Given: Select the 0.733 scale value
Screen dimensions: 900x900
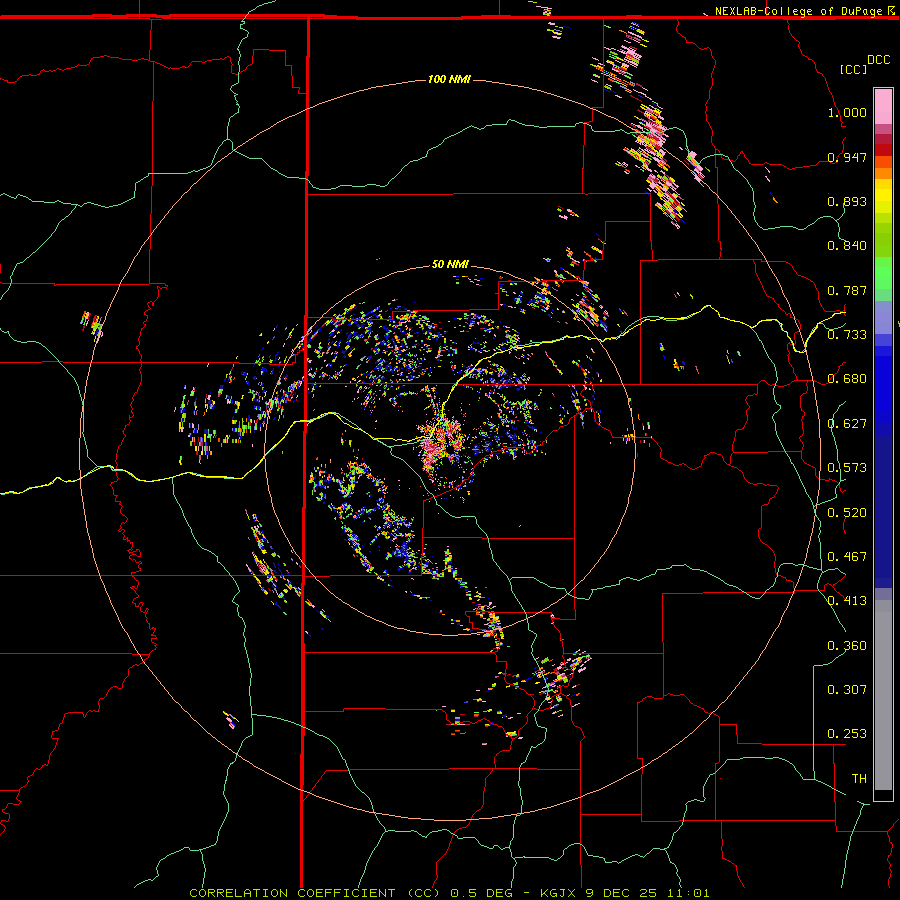Looking at the screenshot, I should [847, 335].
